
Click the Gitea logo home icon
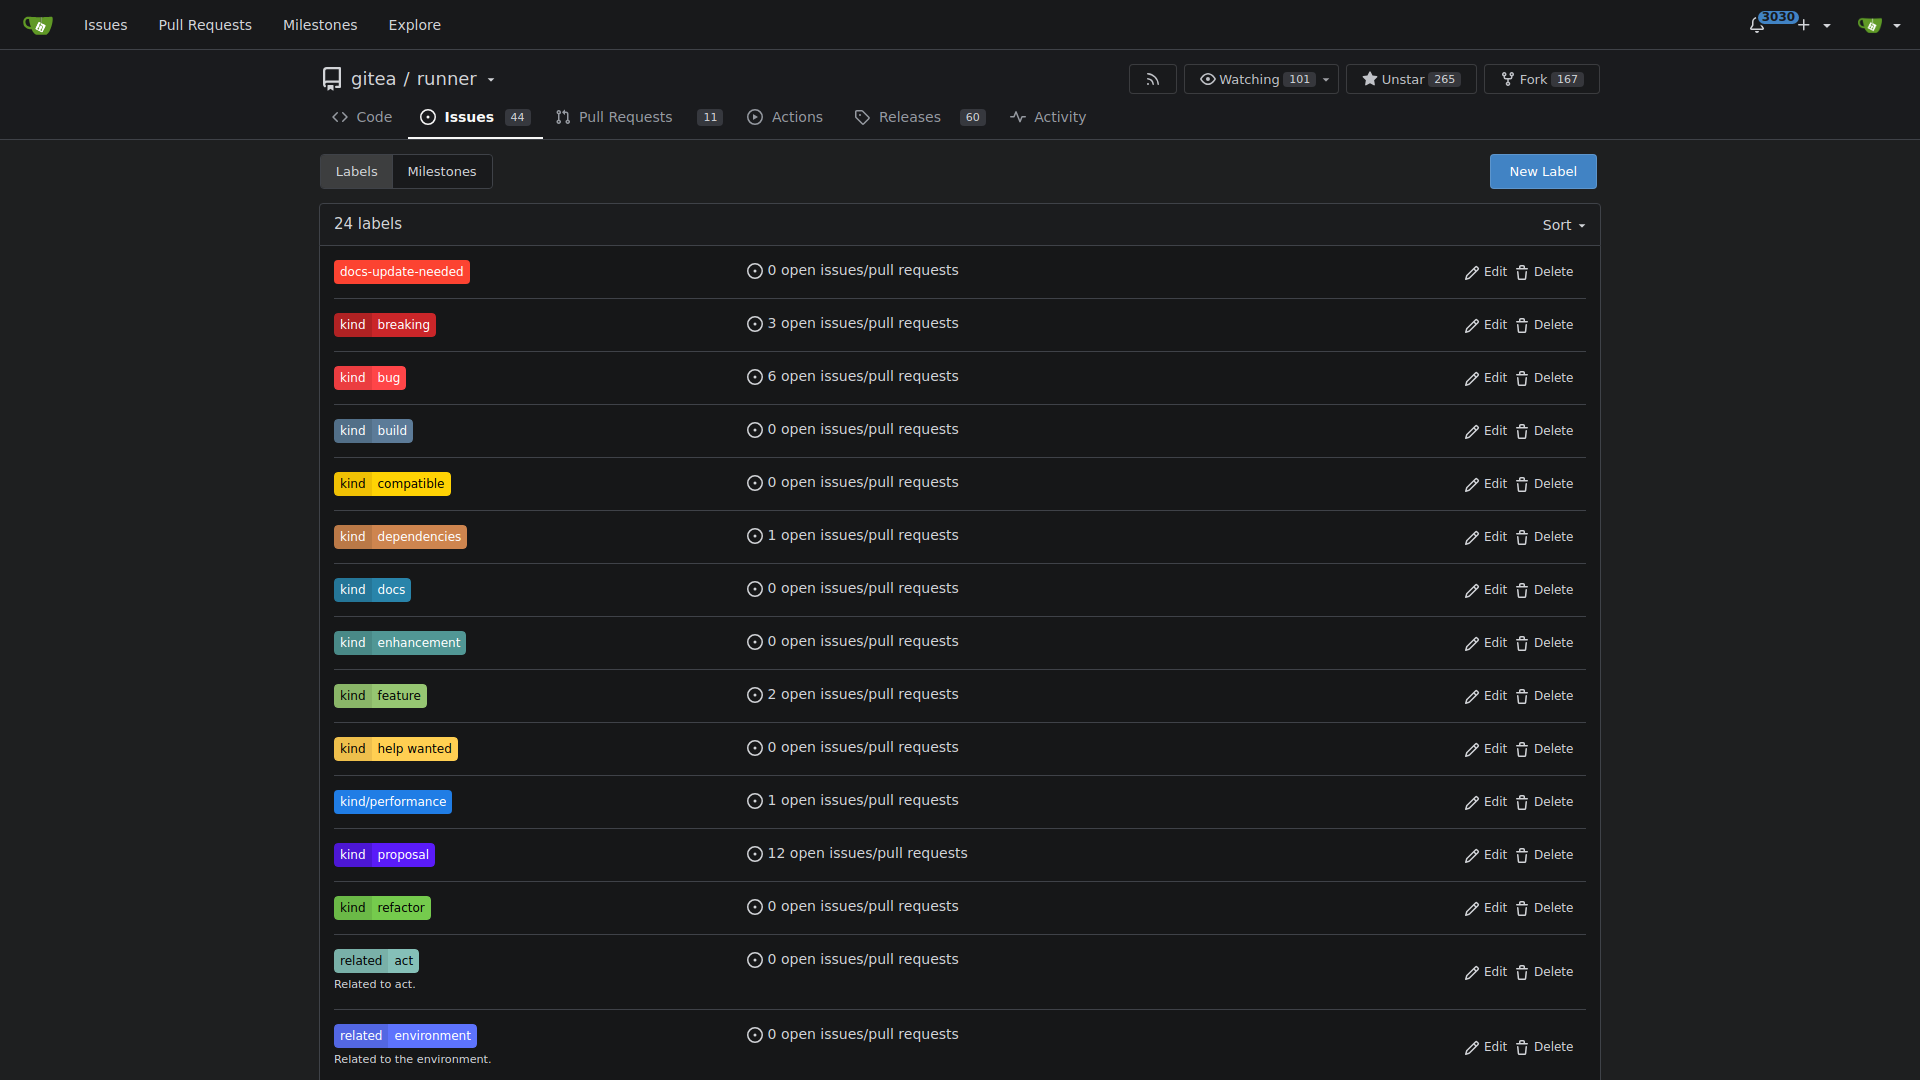coord(37,25)
